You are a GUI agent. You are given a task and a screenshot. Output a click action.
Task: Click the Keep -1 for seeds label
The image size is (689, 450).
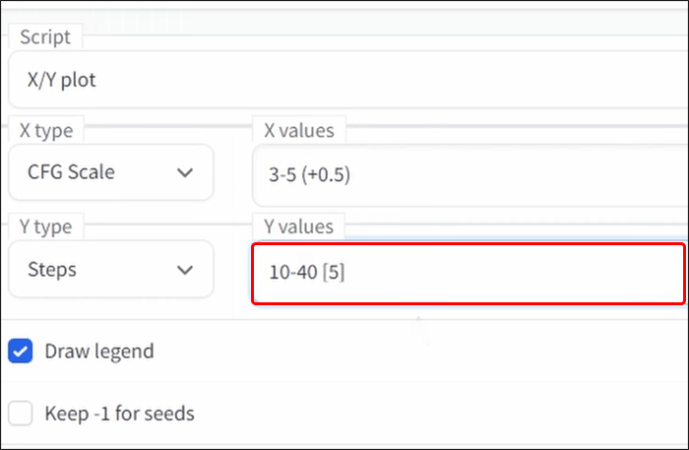119,412
